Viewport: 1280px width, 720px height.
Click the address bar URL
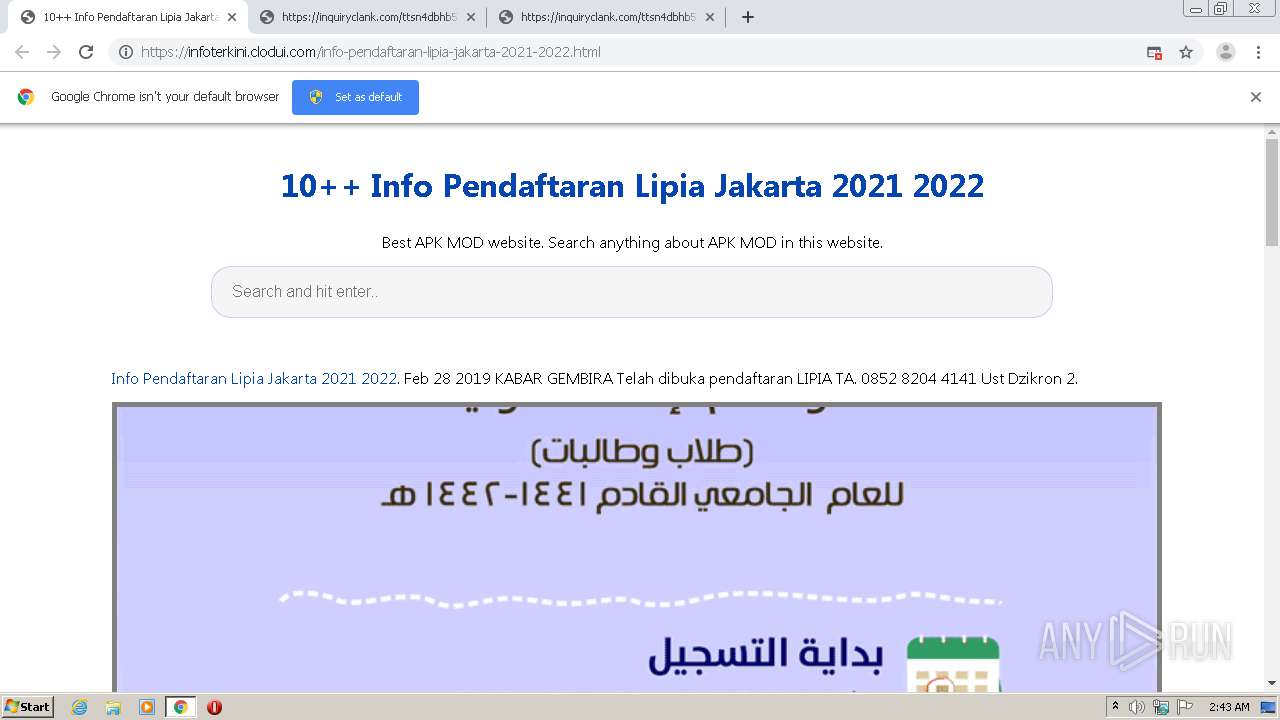(x=371, y=52)
